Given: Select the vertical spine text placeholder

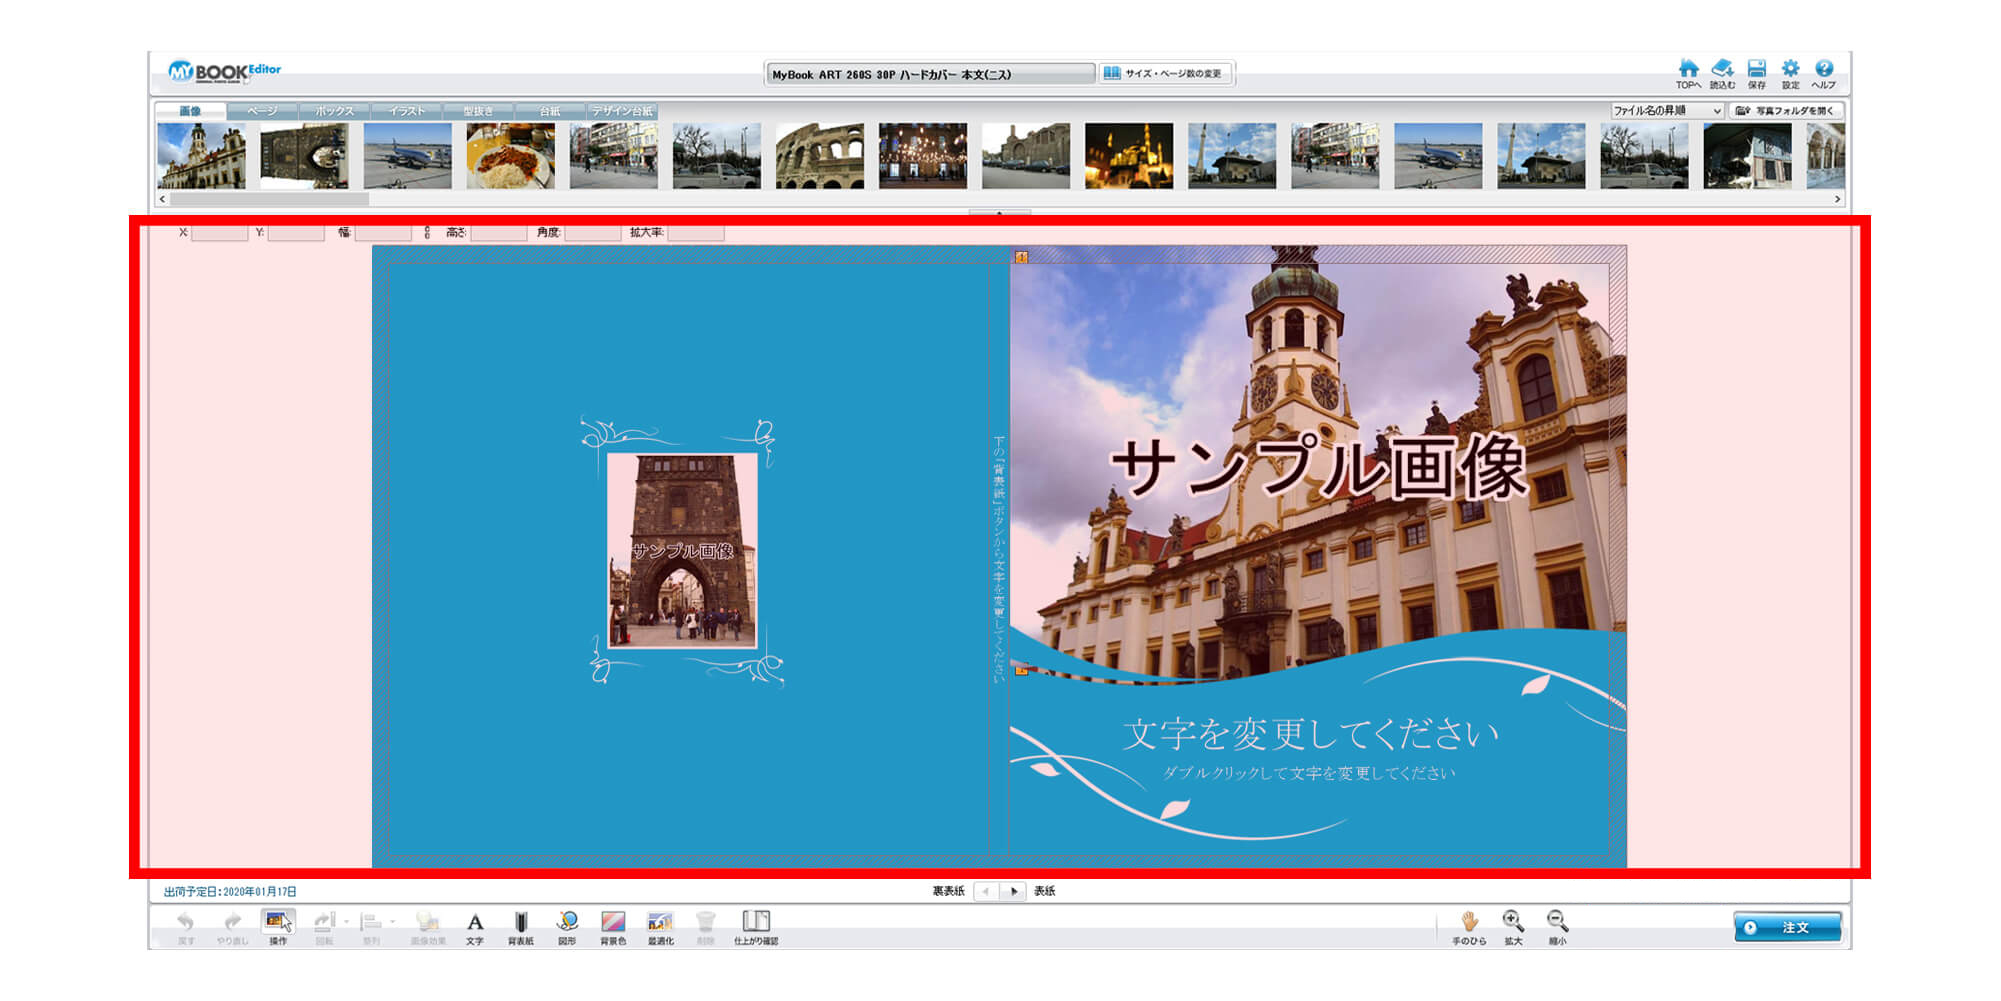Looking at the screenshot, I should pyautogui.click(x=998, y=559).
